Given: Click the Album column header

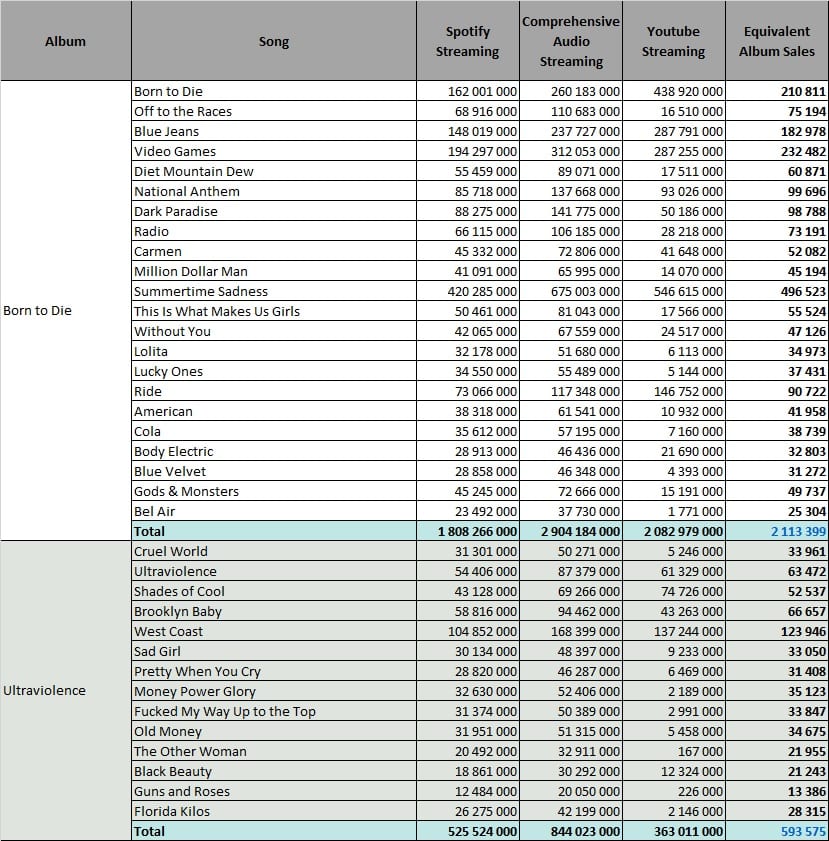Looking at the screenshot, I should coord(65,41).
